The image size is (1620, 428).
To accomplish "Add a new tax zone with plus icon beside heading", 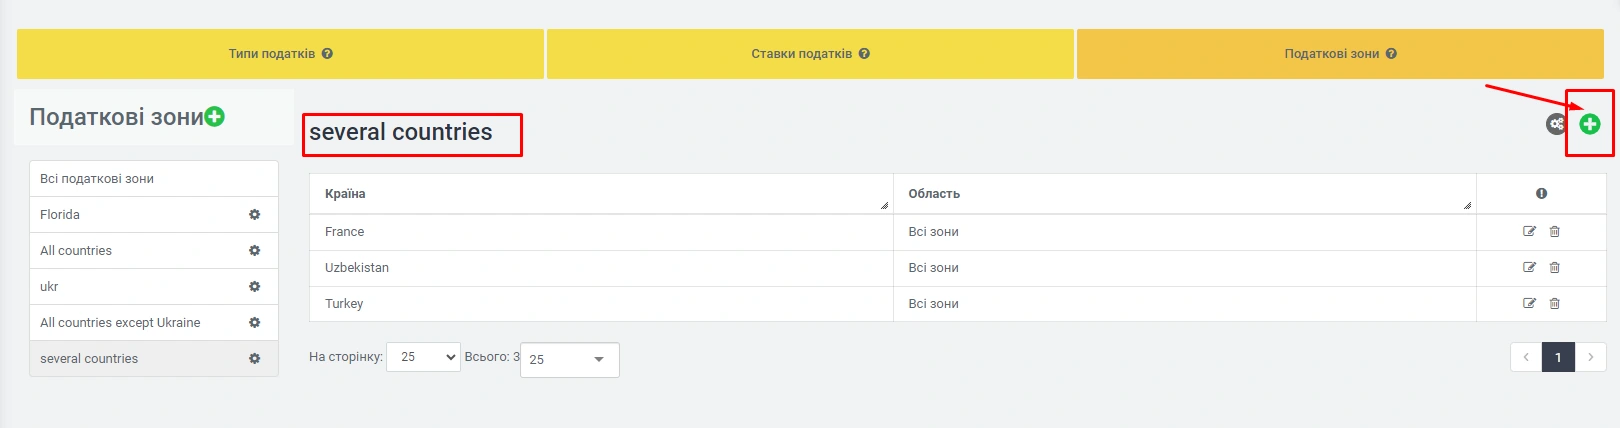I will point(214,117).
